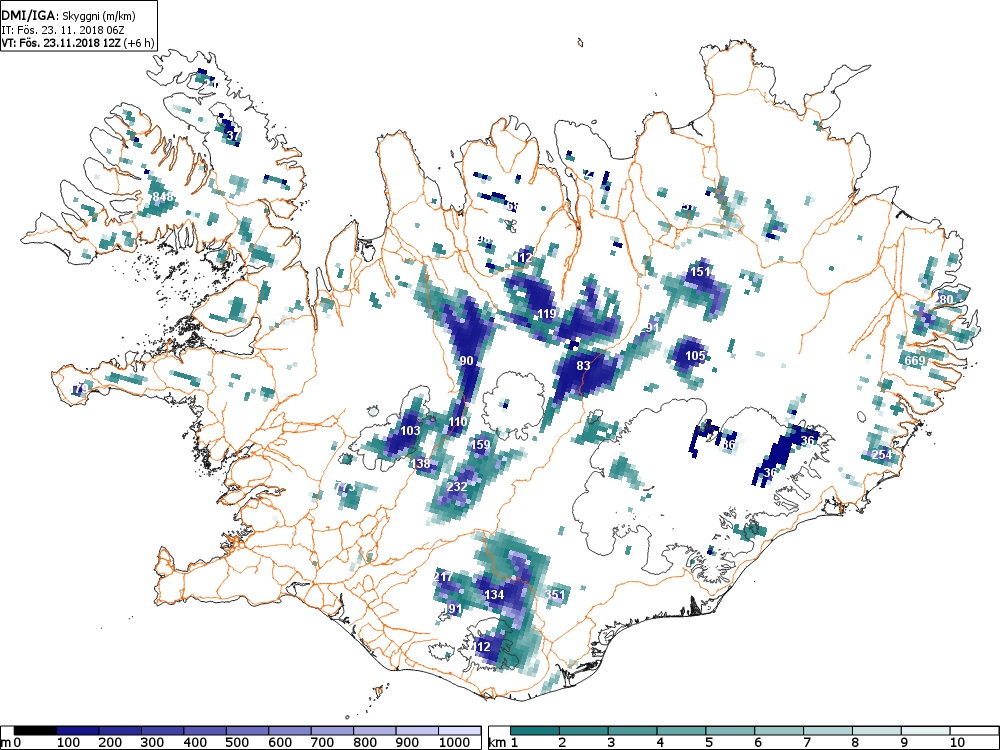
Task: Click the "86" visibility value on the map
Action: coord(730,445)
